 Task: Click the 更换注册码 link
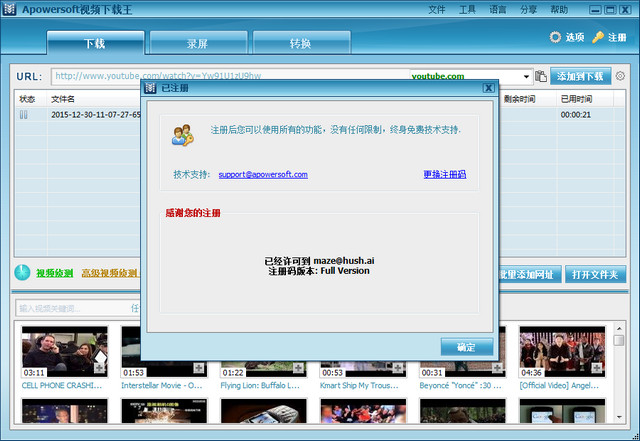[444, 174]
